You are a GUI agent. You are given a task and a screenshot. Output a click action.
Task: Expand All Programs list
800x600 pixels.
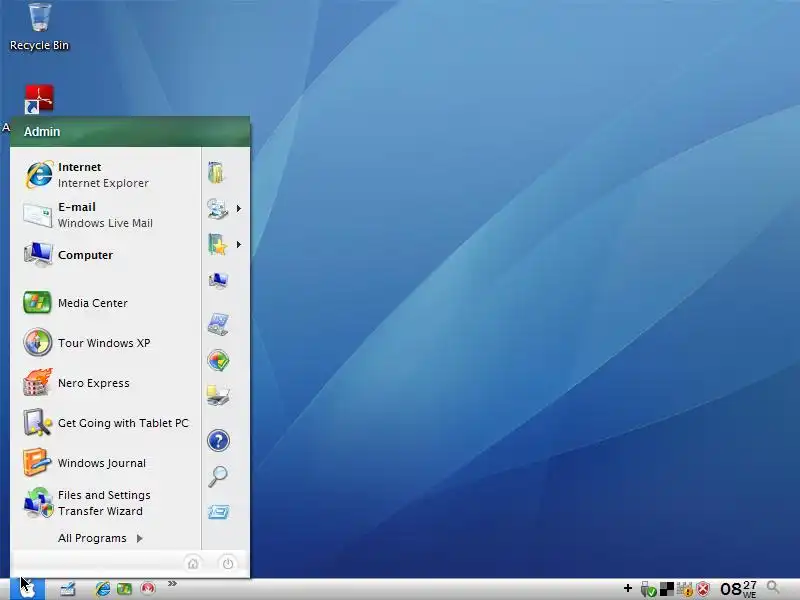pos(100,538)
